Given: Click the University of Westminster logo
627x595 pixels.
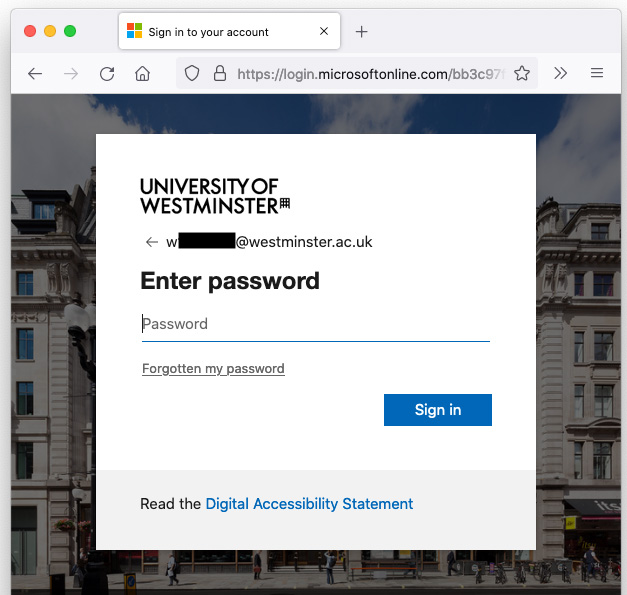Looking at the screenshot, I should coord(215,196).
